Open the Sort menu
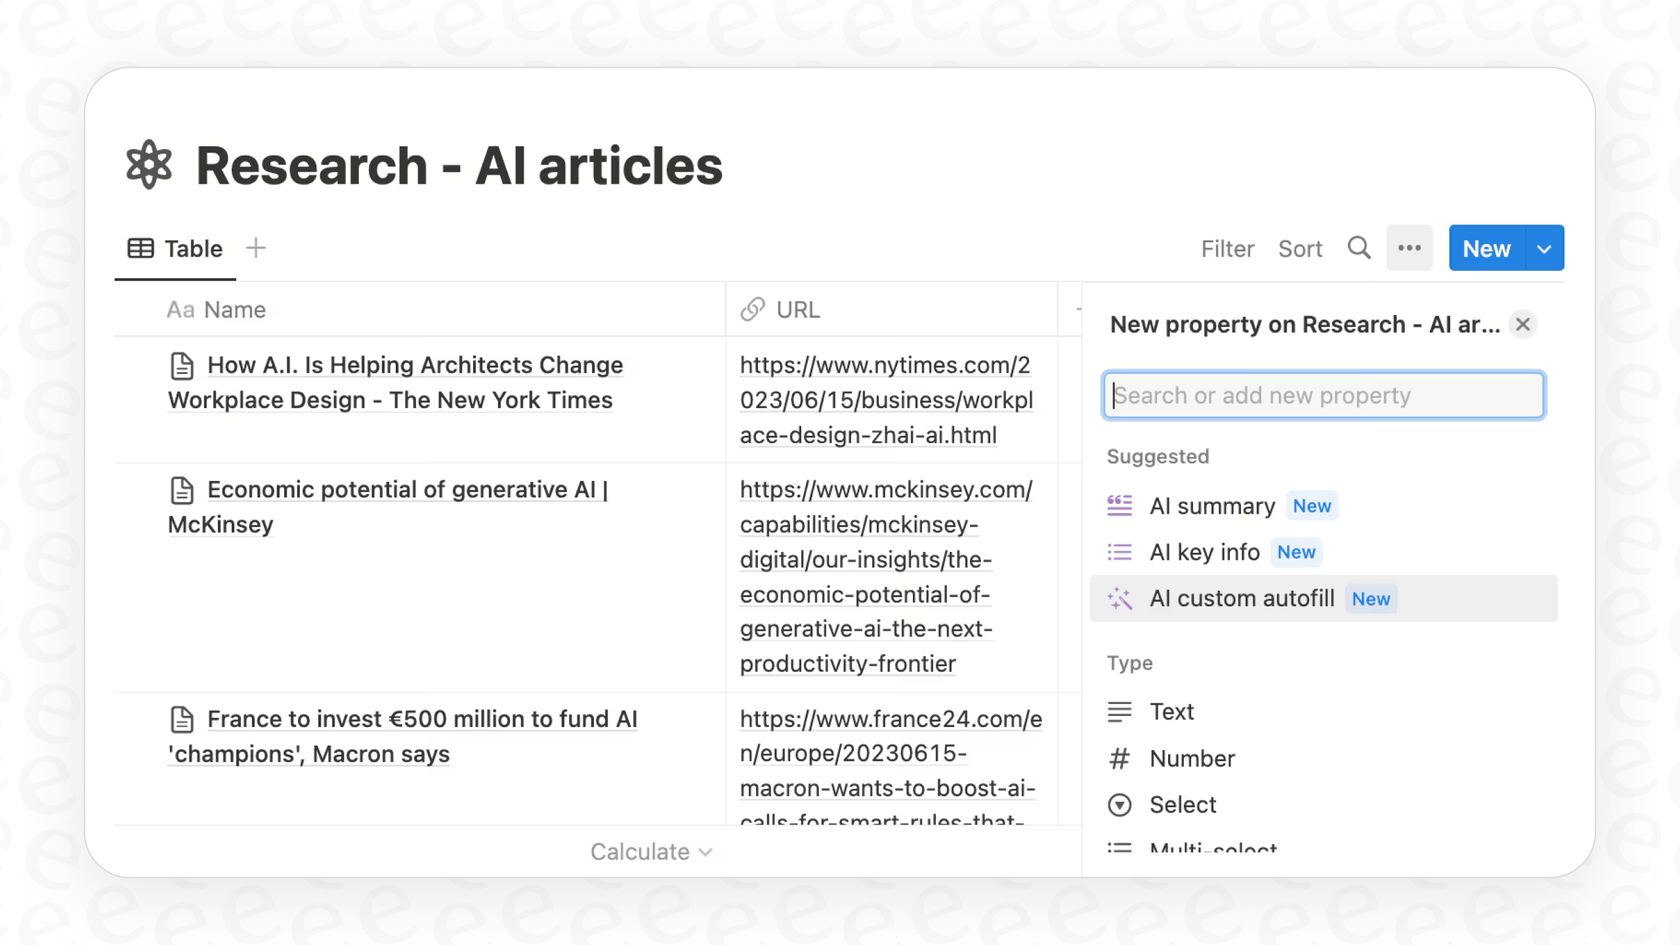 1300,248
